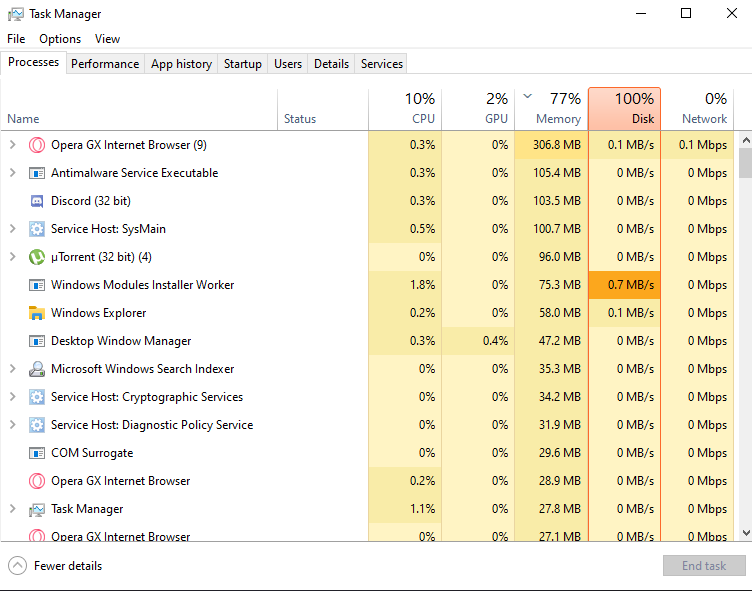
Task: Click the Fewer details link
Action: point(68,566)
